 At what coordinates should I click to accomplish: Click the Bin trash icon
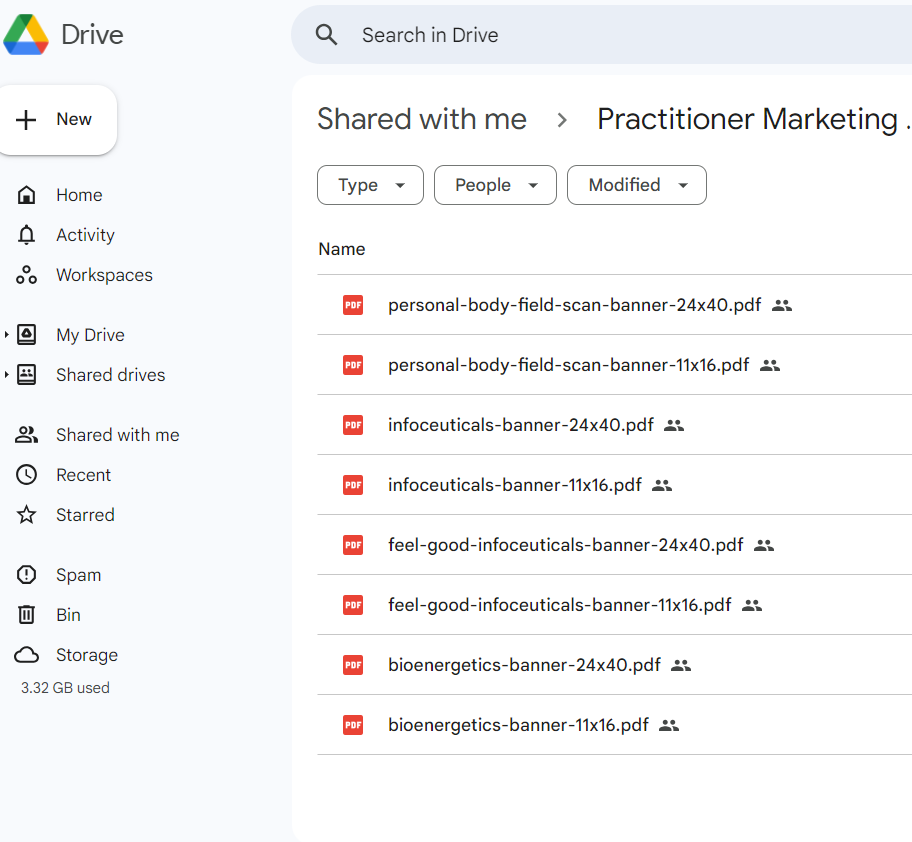click(x=26, y=615)
